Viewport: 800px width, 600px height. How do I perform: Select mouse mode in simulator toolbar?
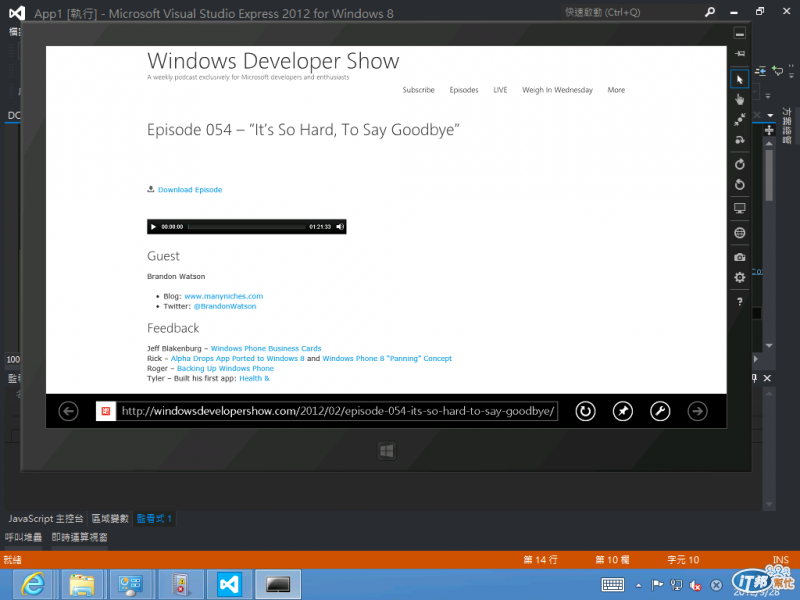click(739, 80)
